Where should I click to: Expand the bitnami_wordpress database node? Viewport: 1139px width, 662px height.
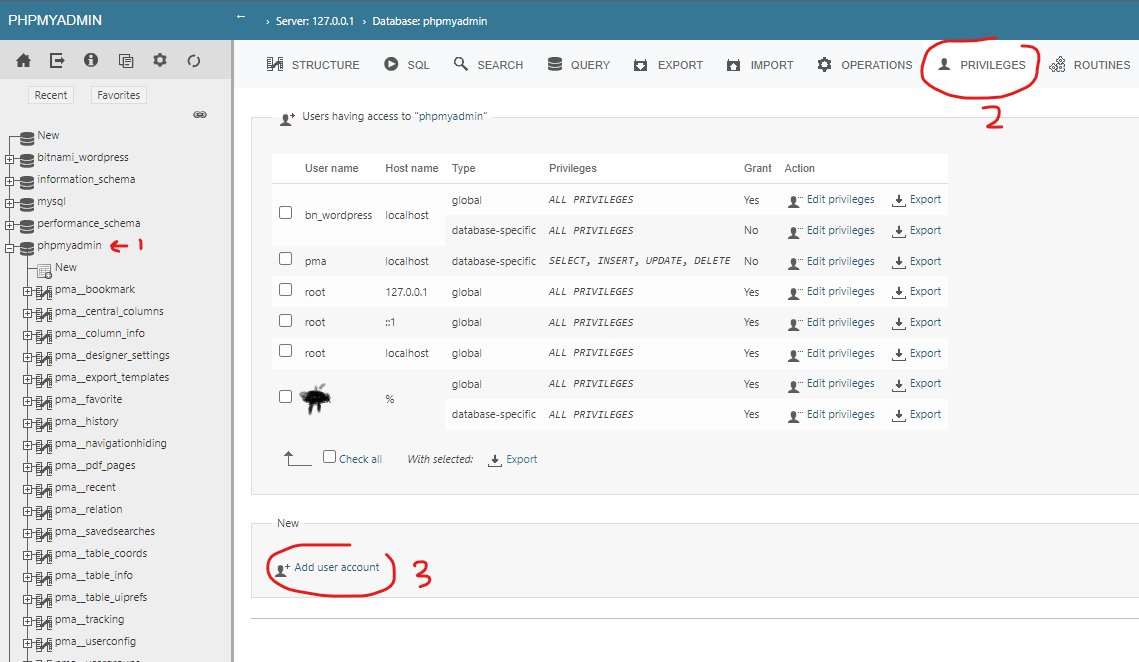click(x=9, y=159)
